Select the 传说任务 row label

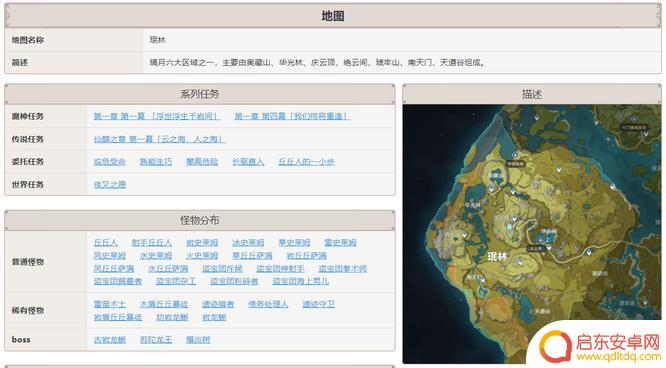(x=28, y=139)
